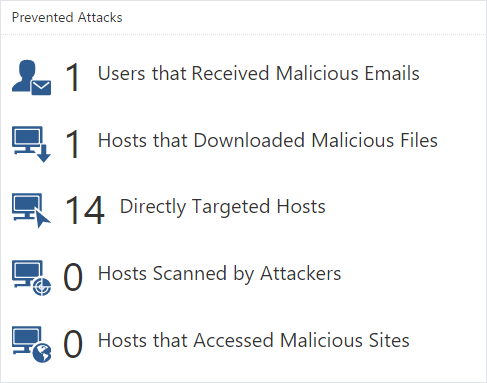Screen dimensions: 487x383
Task: Click the count 1 beside downloaded files
Action: pyautogui.click(x=73, y=144)
